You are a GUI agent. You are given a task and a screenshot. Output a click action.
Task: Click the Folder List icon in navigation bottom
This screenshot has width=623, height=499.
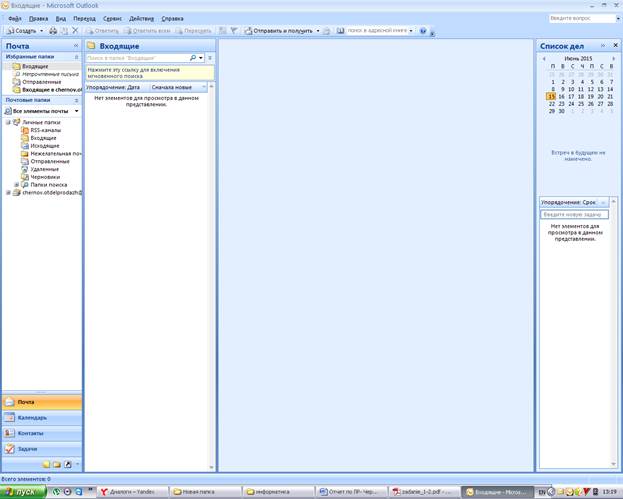point(57,464)
